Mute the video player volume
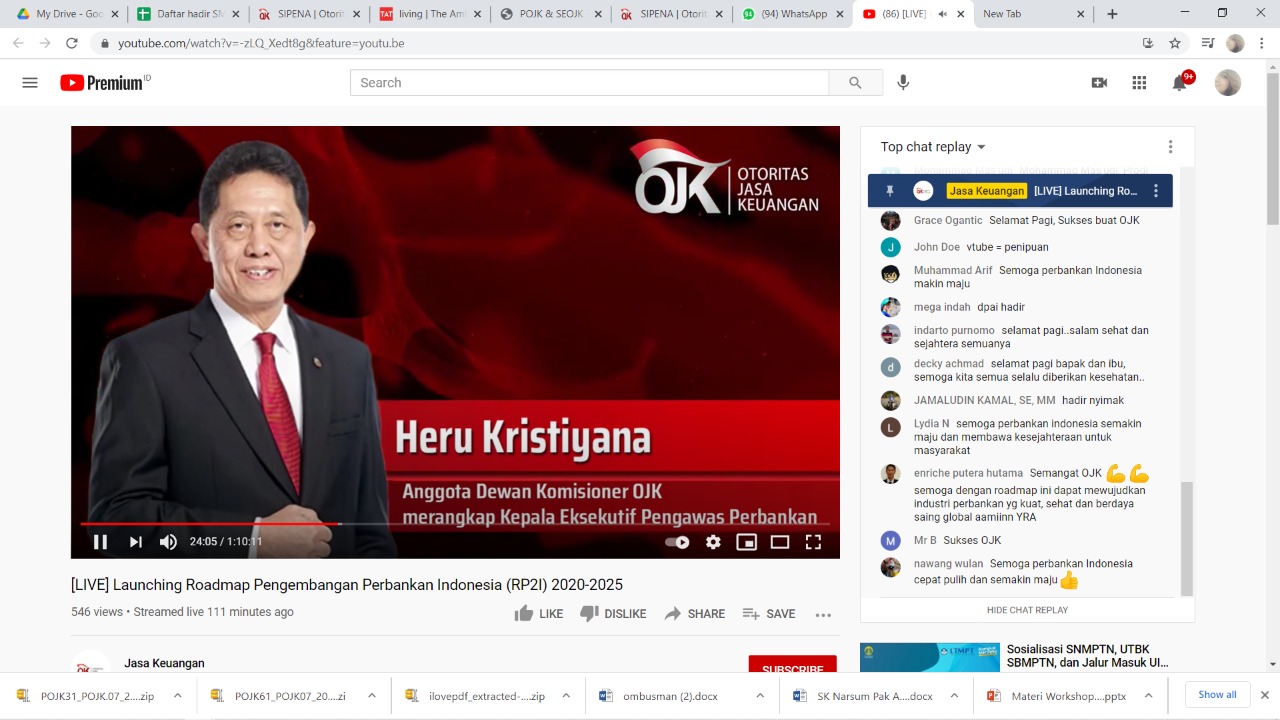The height and width of the screenshot is (720, 1280). [168, 542]
